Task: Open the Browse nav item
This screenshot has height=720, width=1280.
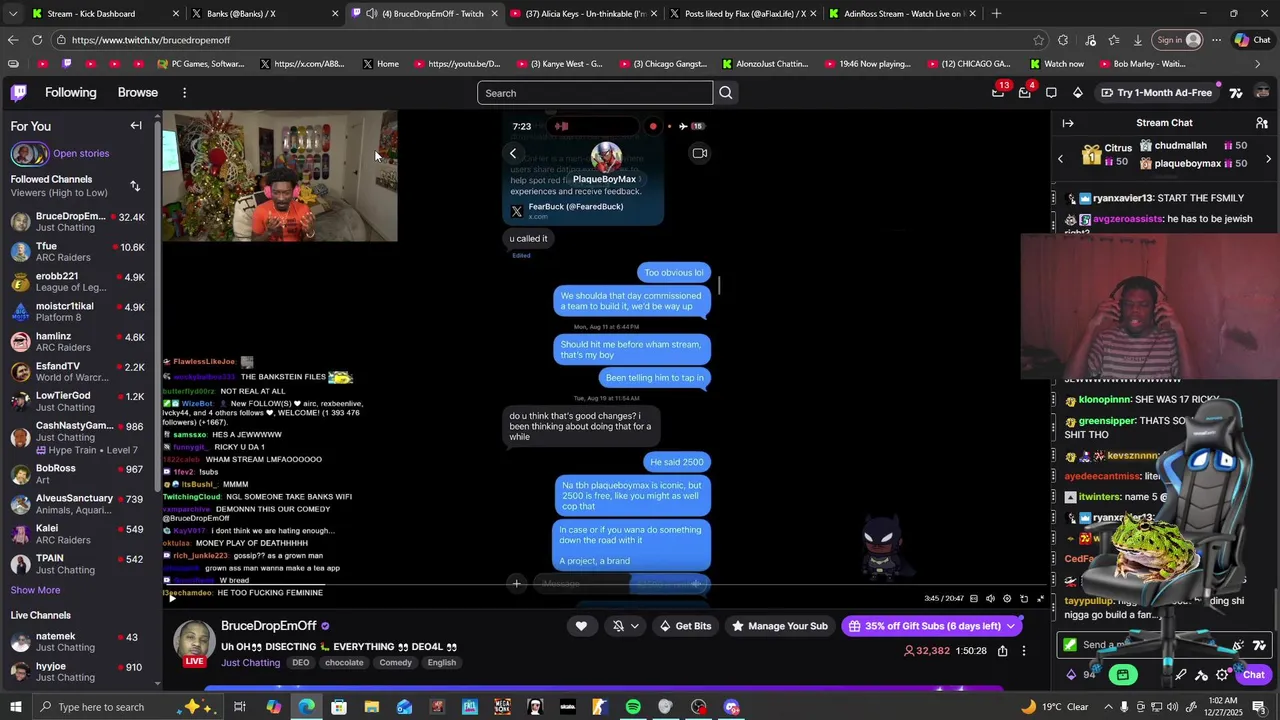Action: (x=138, y=93)
